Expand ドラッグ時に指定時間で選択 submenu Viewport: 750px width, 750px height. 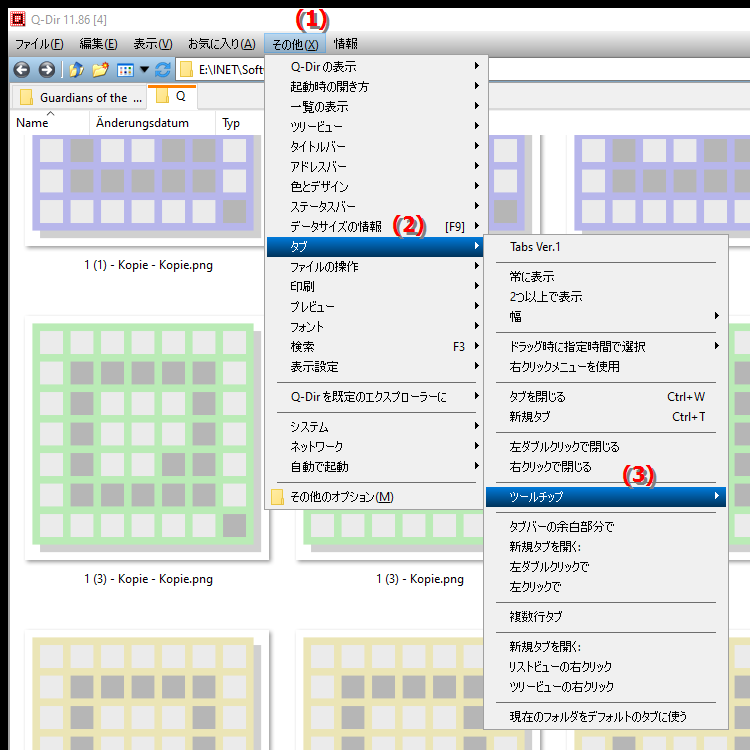pyautogui.click(x=606, y=346)
